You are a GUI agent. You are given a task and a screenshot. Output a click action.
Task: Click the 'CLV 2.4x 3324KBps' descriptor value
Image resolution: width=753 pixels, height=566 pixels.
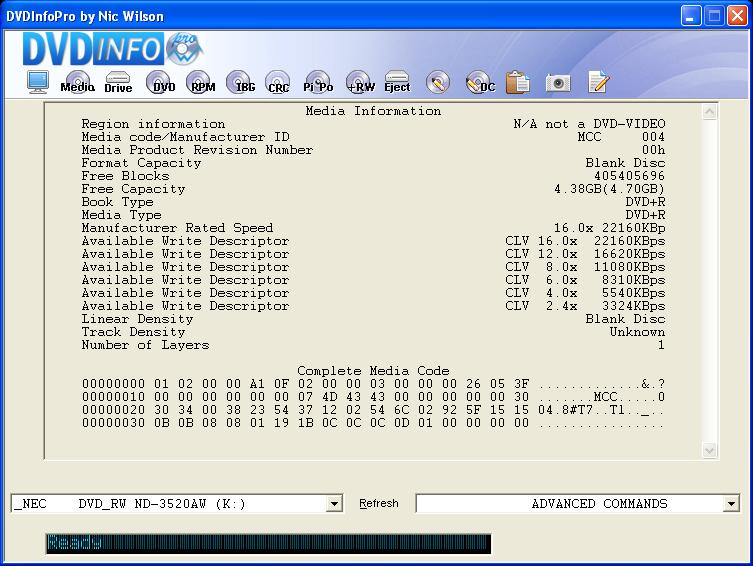coord(585,305)
